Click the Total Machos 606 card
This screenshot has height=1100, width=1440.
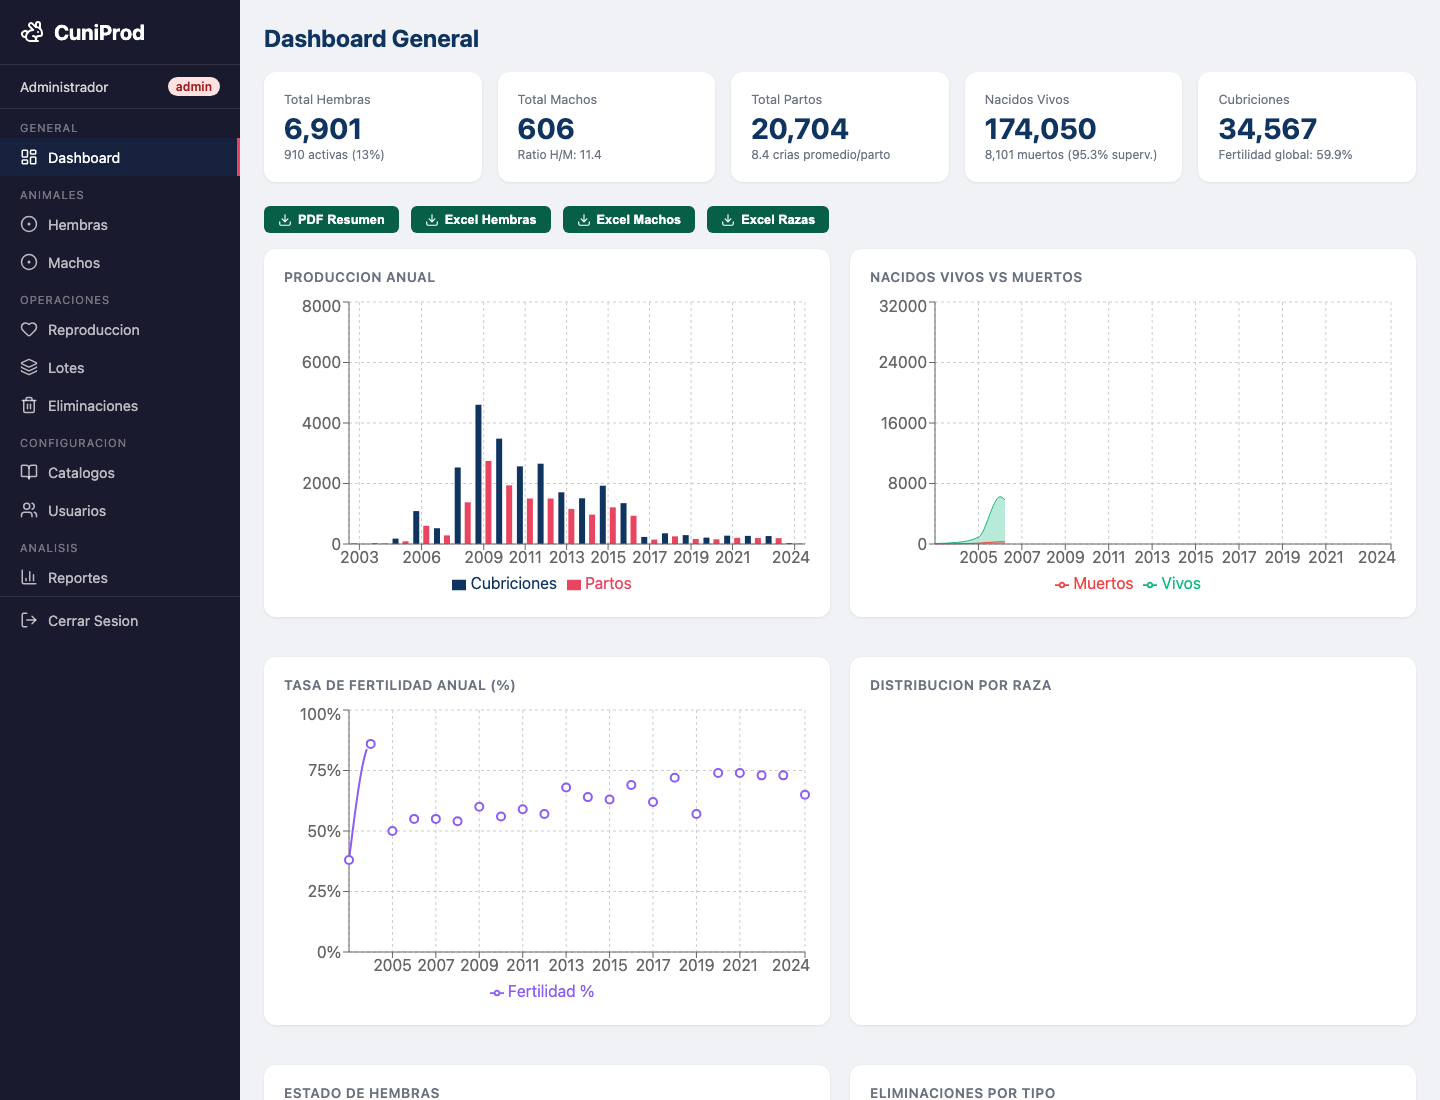click(x=606, y=127)
